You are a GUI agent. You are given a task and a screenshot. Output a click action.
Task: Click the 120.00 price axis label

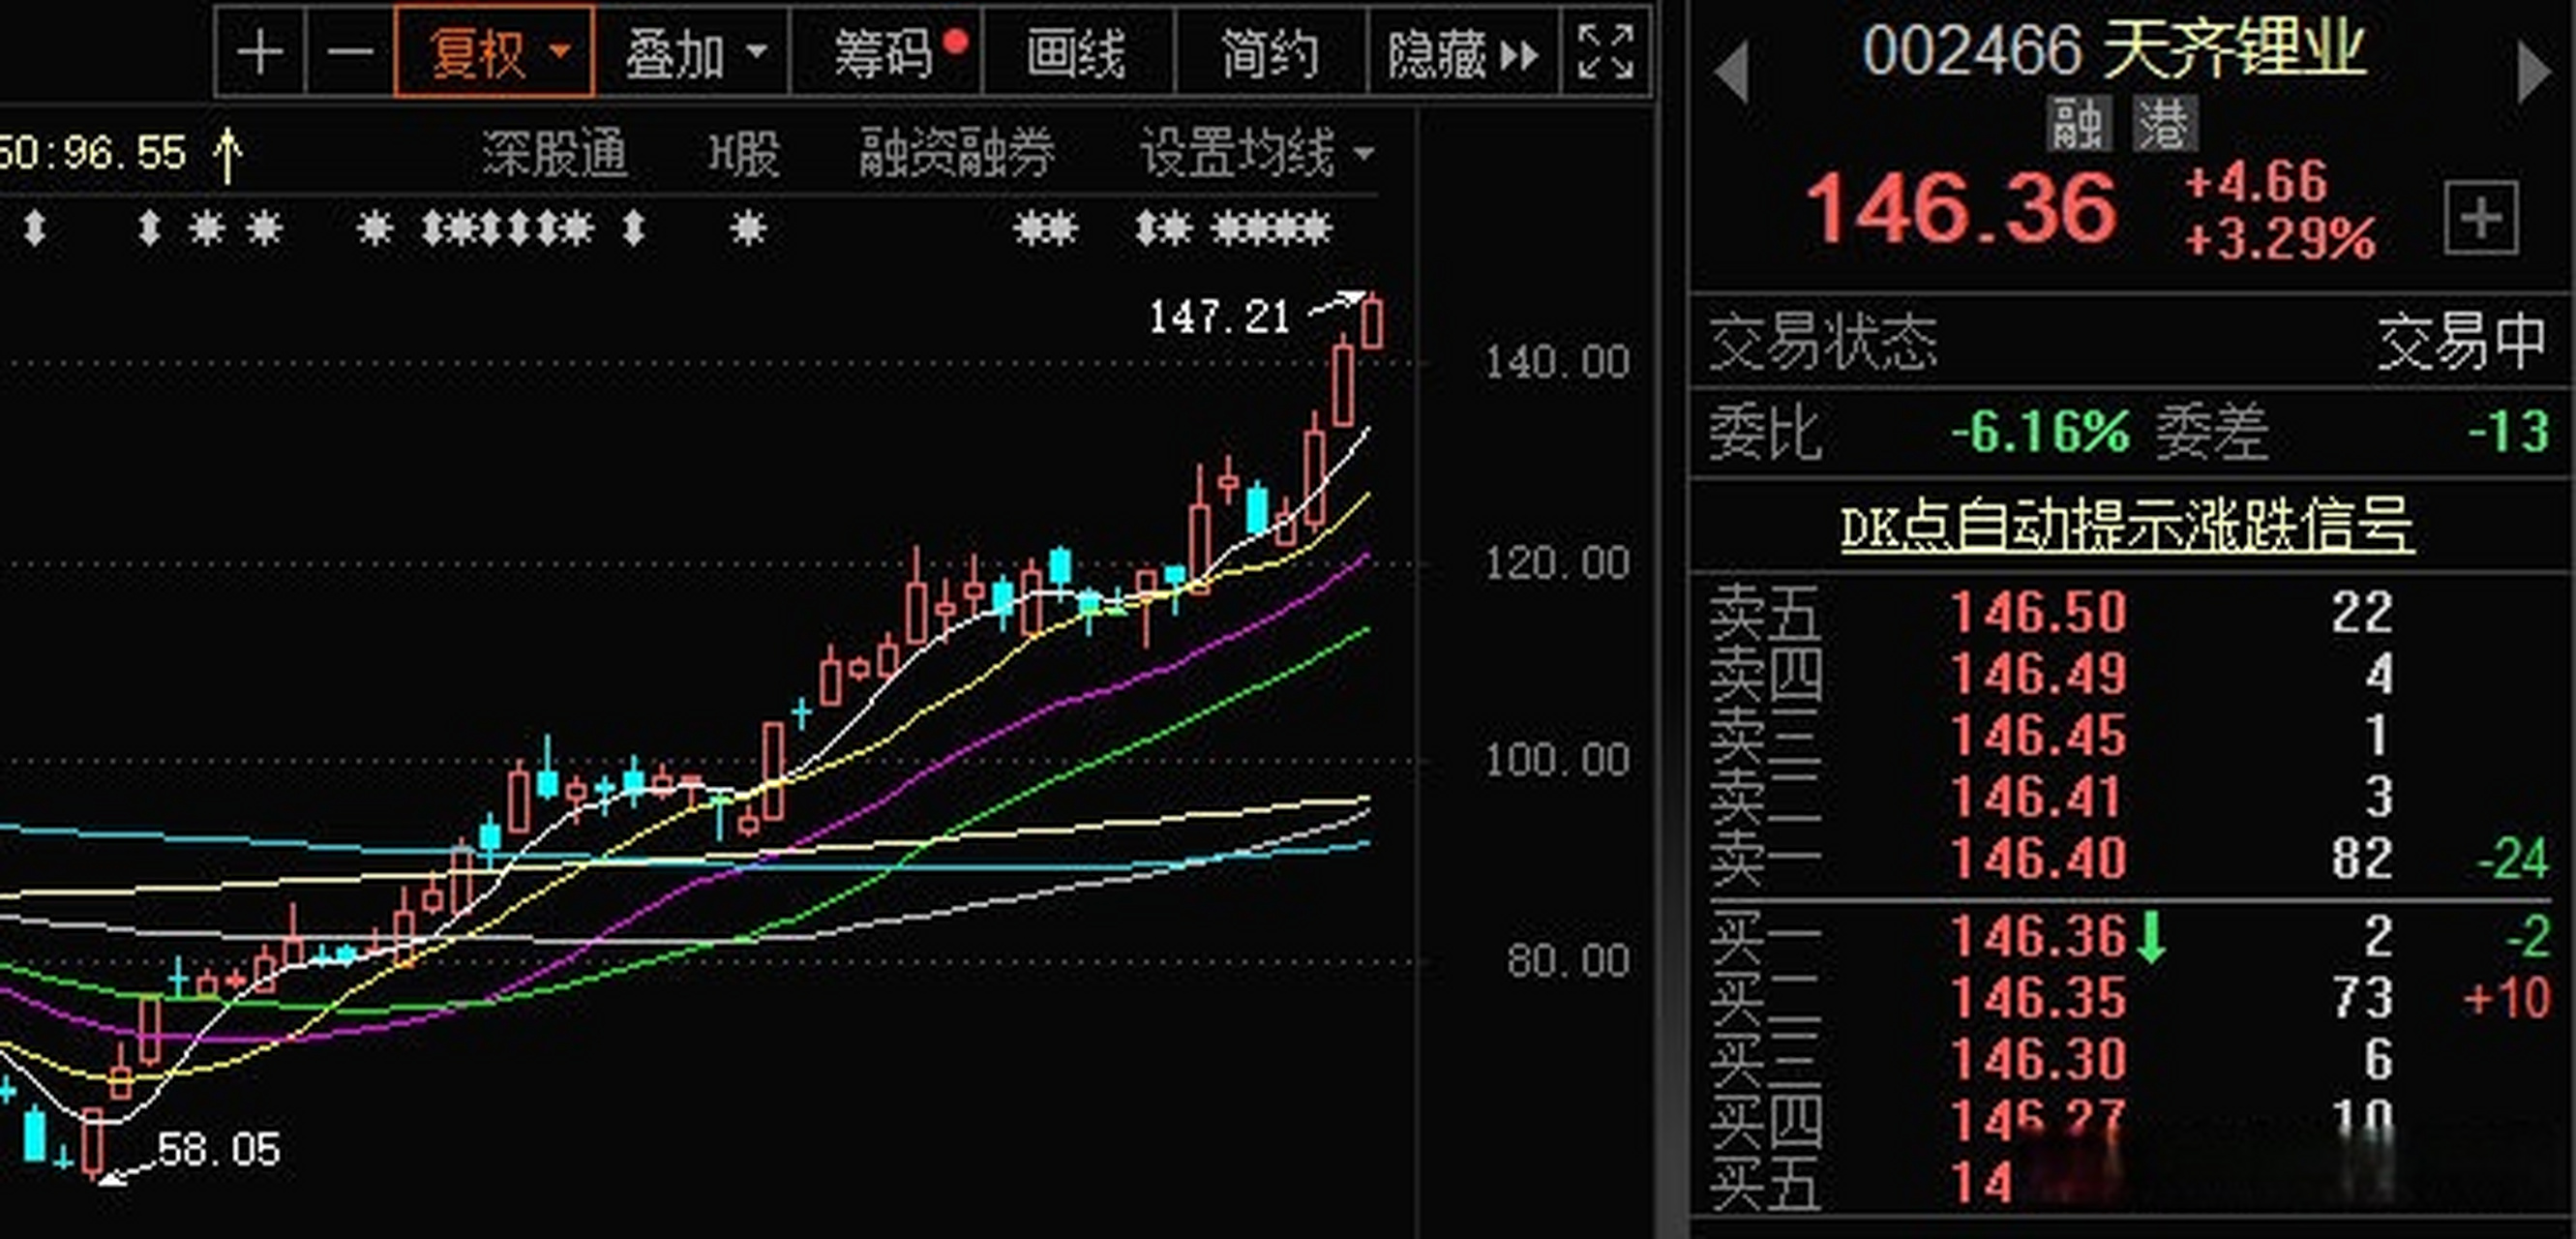pos(1557,563)
